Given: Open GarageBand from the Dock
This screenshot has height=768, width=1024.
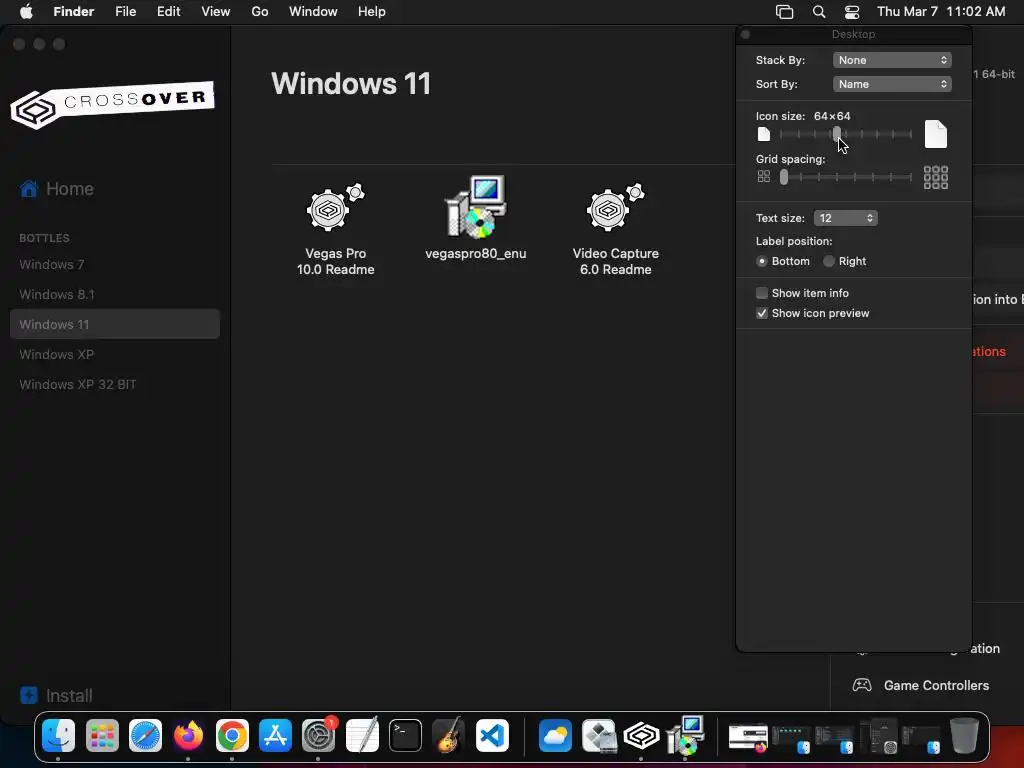Looking at the screenshot, I should point(449,736).
